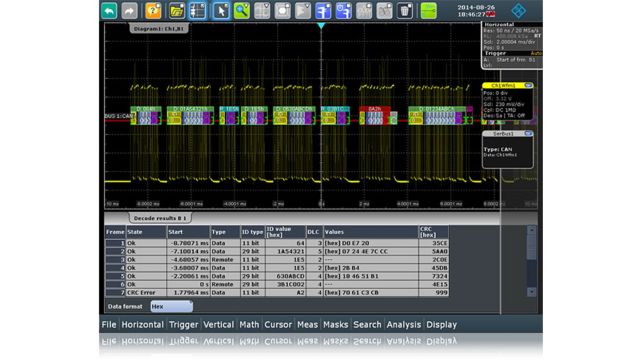The image size is (640, 360).
Task: Click ID value '3B1C002' cell
Action: point(285,284)
